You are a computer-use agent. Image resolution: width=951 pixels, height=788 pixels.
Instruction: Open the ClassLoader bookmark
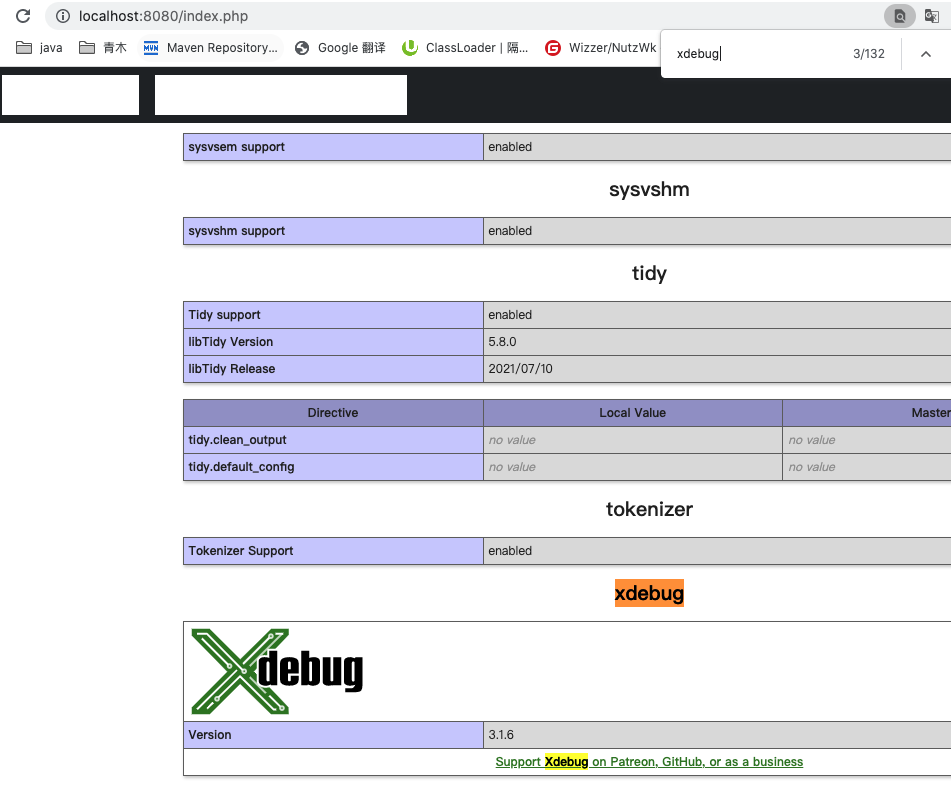click(x=465, y=48)
